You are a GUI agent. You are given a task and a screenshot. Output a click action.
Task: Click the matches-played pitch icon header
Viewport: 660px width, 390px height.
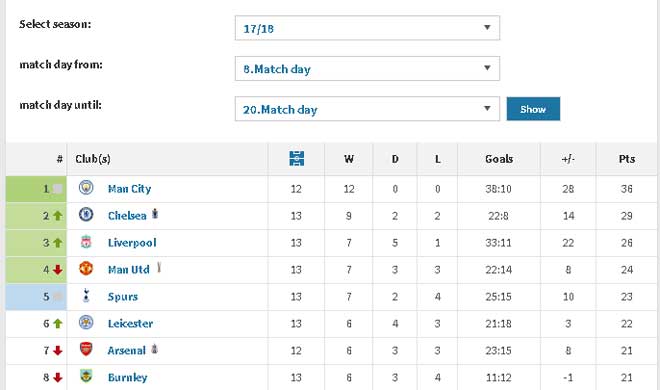(297, 159)
